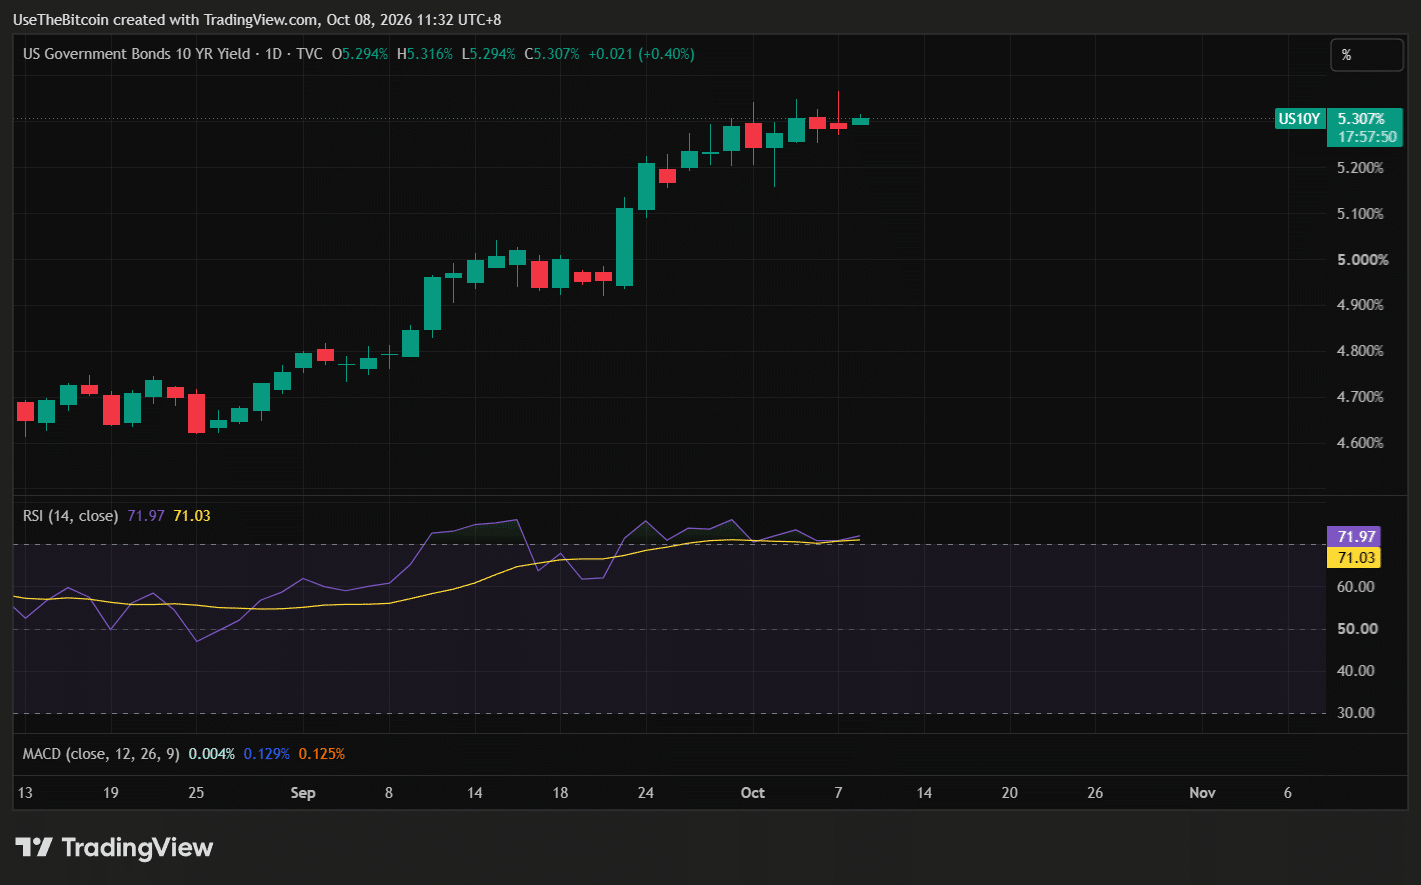This screenshot has width=1421, height=885.
Task: Click the 20 date label on time axis
Action: pos(1010,793)
